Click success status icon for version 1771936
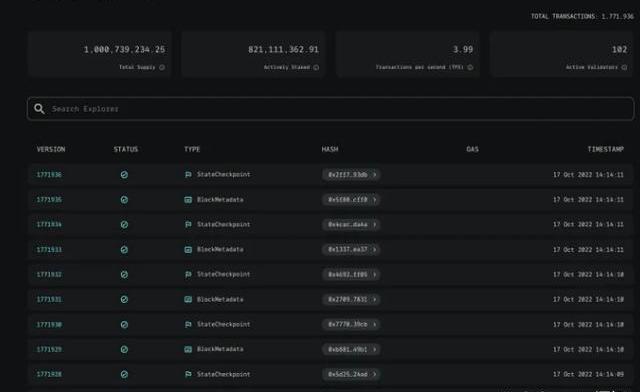Screen dimensions: 640x392 coord(124,175)
